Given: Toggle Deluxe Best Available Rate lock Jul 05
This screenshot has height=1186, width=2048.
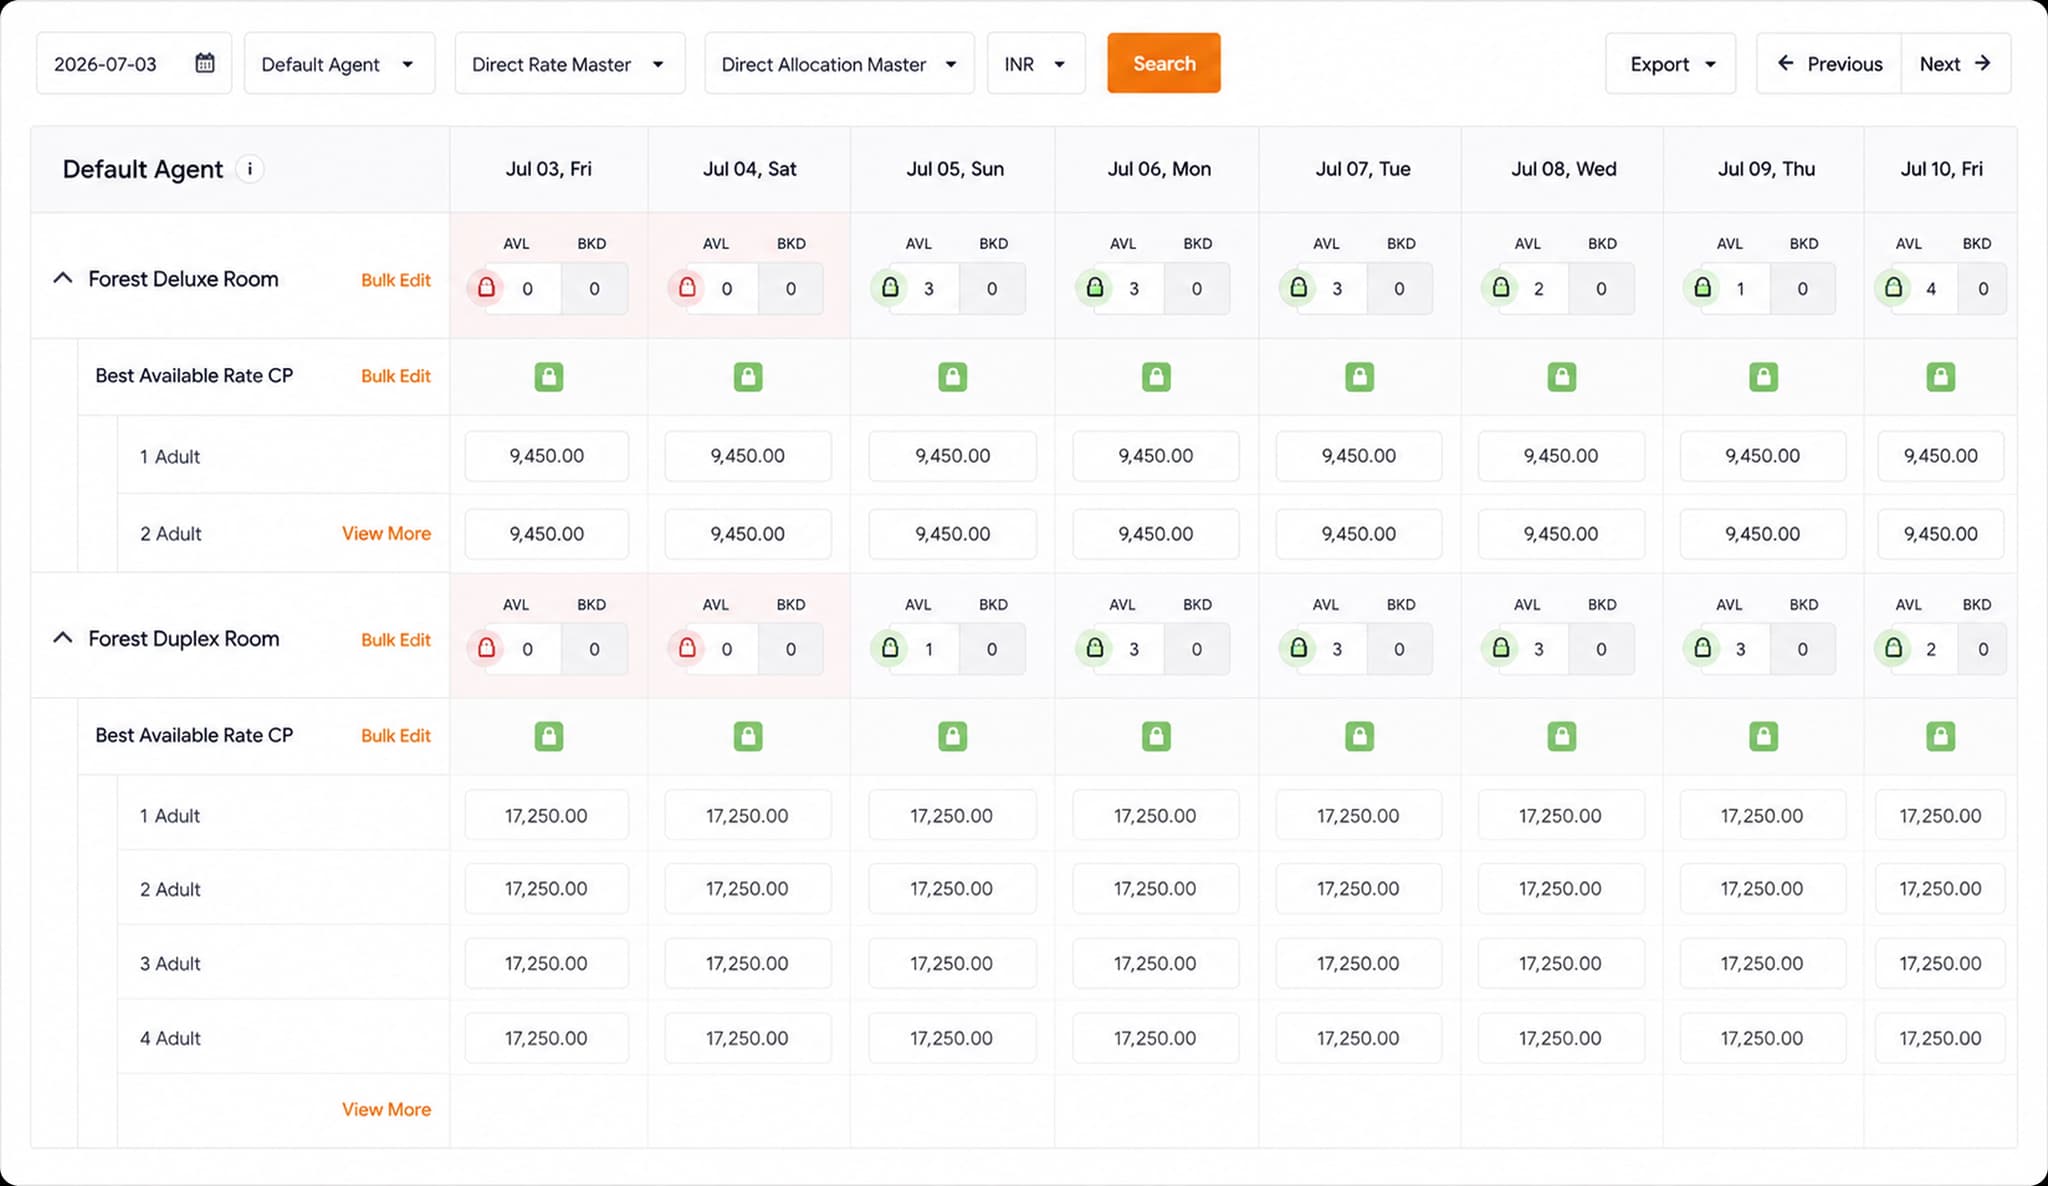Looking at the screenshot, I should click(x=952, y=377).
